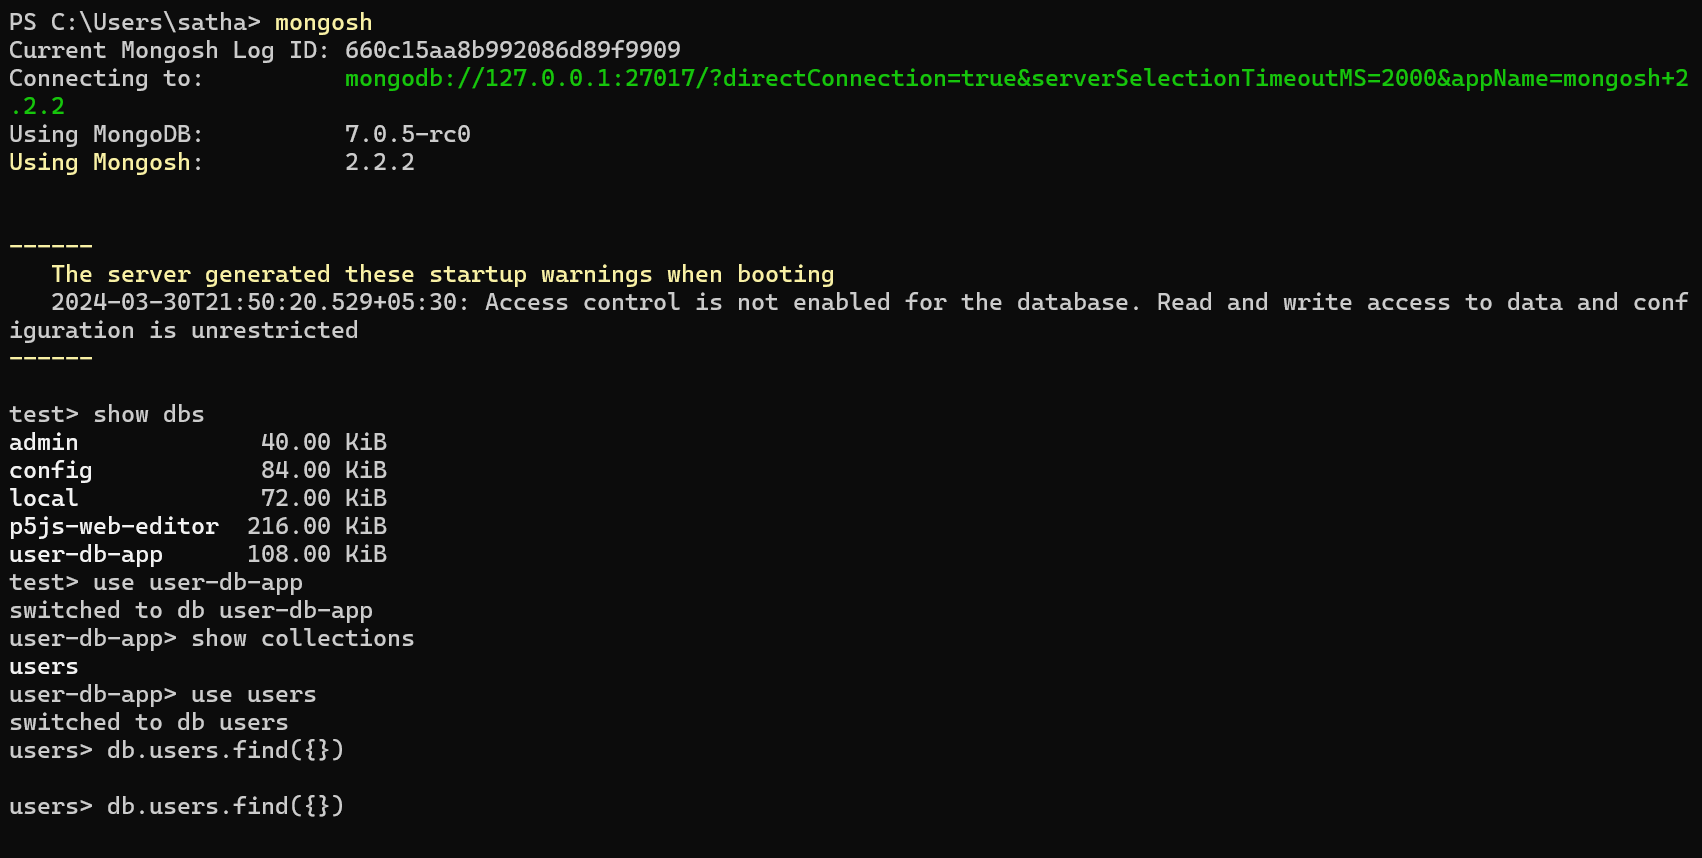The height and width of the screenshot is (858, 1702).
Task: Click the users collection name output
Action: [x=43, y=667]
